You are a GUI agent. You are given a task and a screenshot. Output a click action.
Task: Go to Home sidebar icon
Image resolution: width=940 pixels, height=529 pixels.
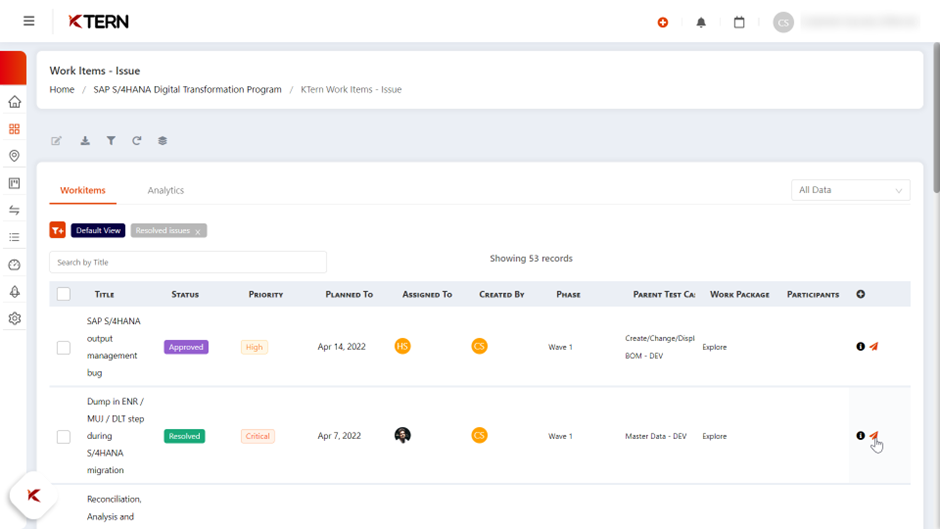(14, 102)
